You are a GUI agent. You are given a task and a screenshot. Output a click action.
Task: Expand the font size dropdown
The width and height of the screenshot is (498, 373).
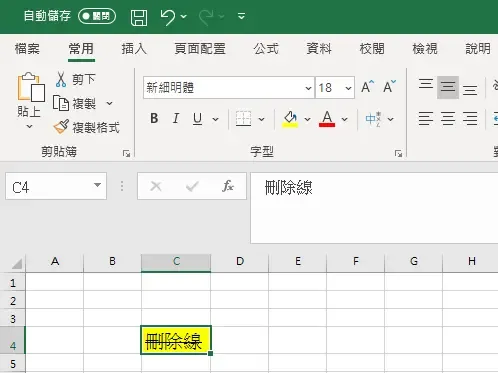[348, 88]
